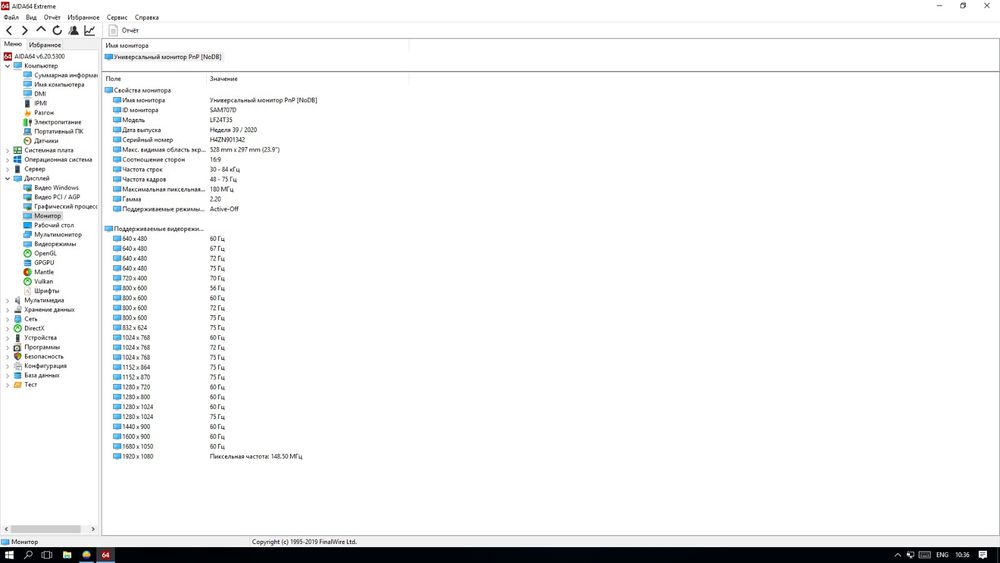The image size is (1000, 563).
Task: Click sidebar scrollbar right arrow
Action: [93, 529]
